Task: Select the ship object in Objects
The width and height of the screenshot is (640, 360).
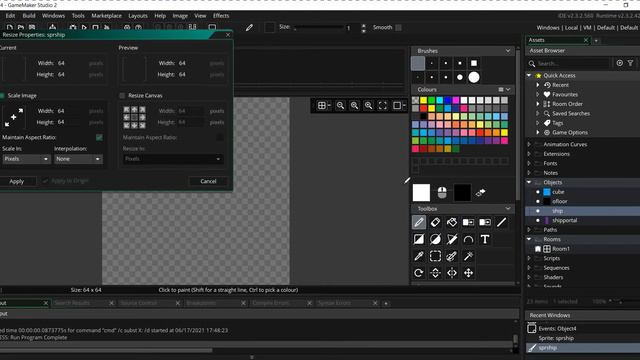Action: (558, 211)
